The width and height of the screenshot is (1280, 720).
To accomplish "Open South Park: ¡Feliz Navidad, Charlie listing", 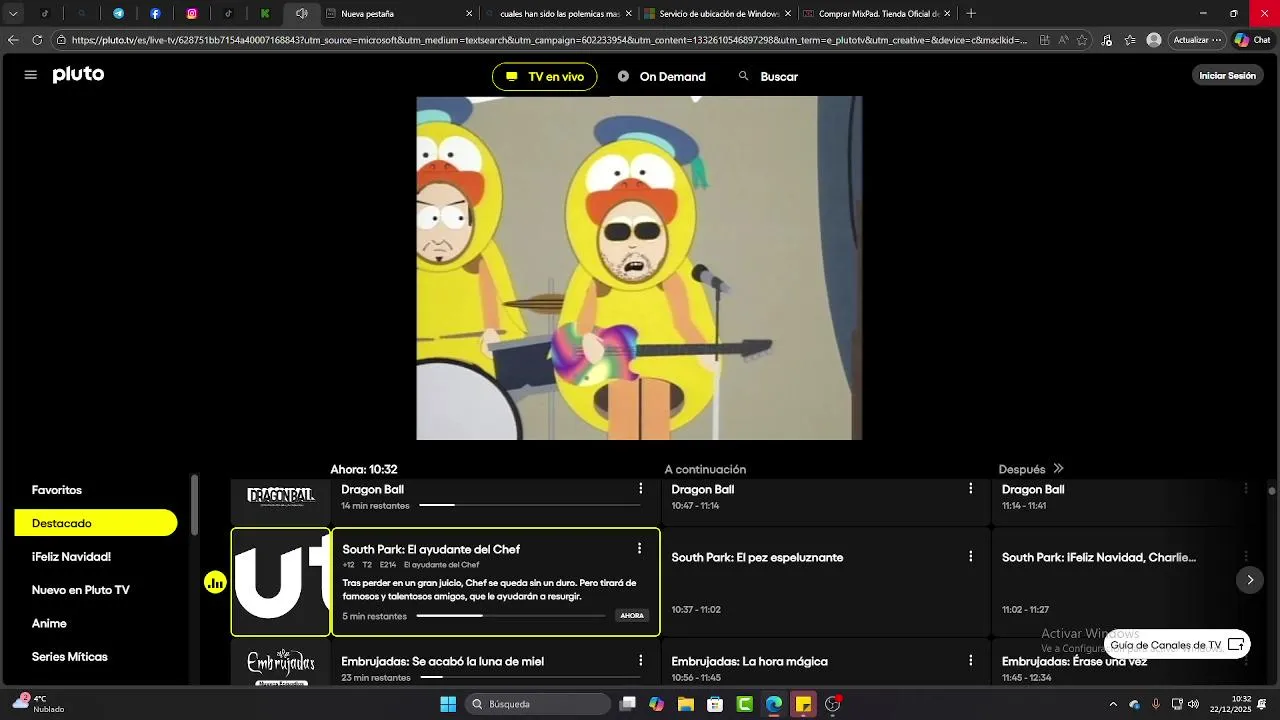I will point(1099,557).
